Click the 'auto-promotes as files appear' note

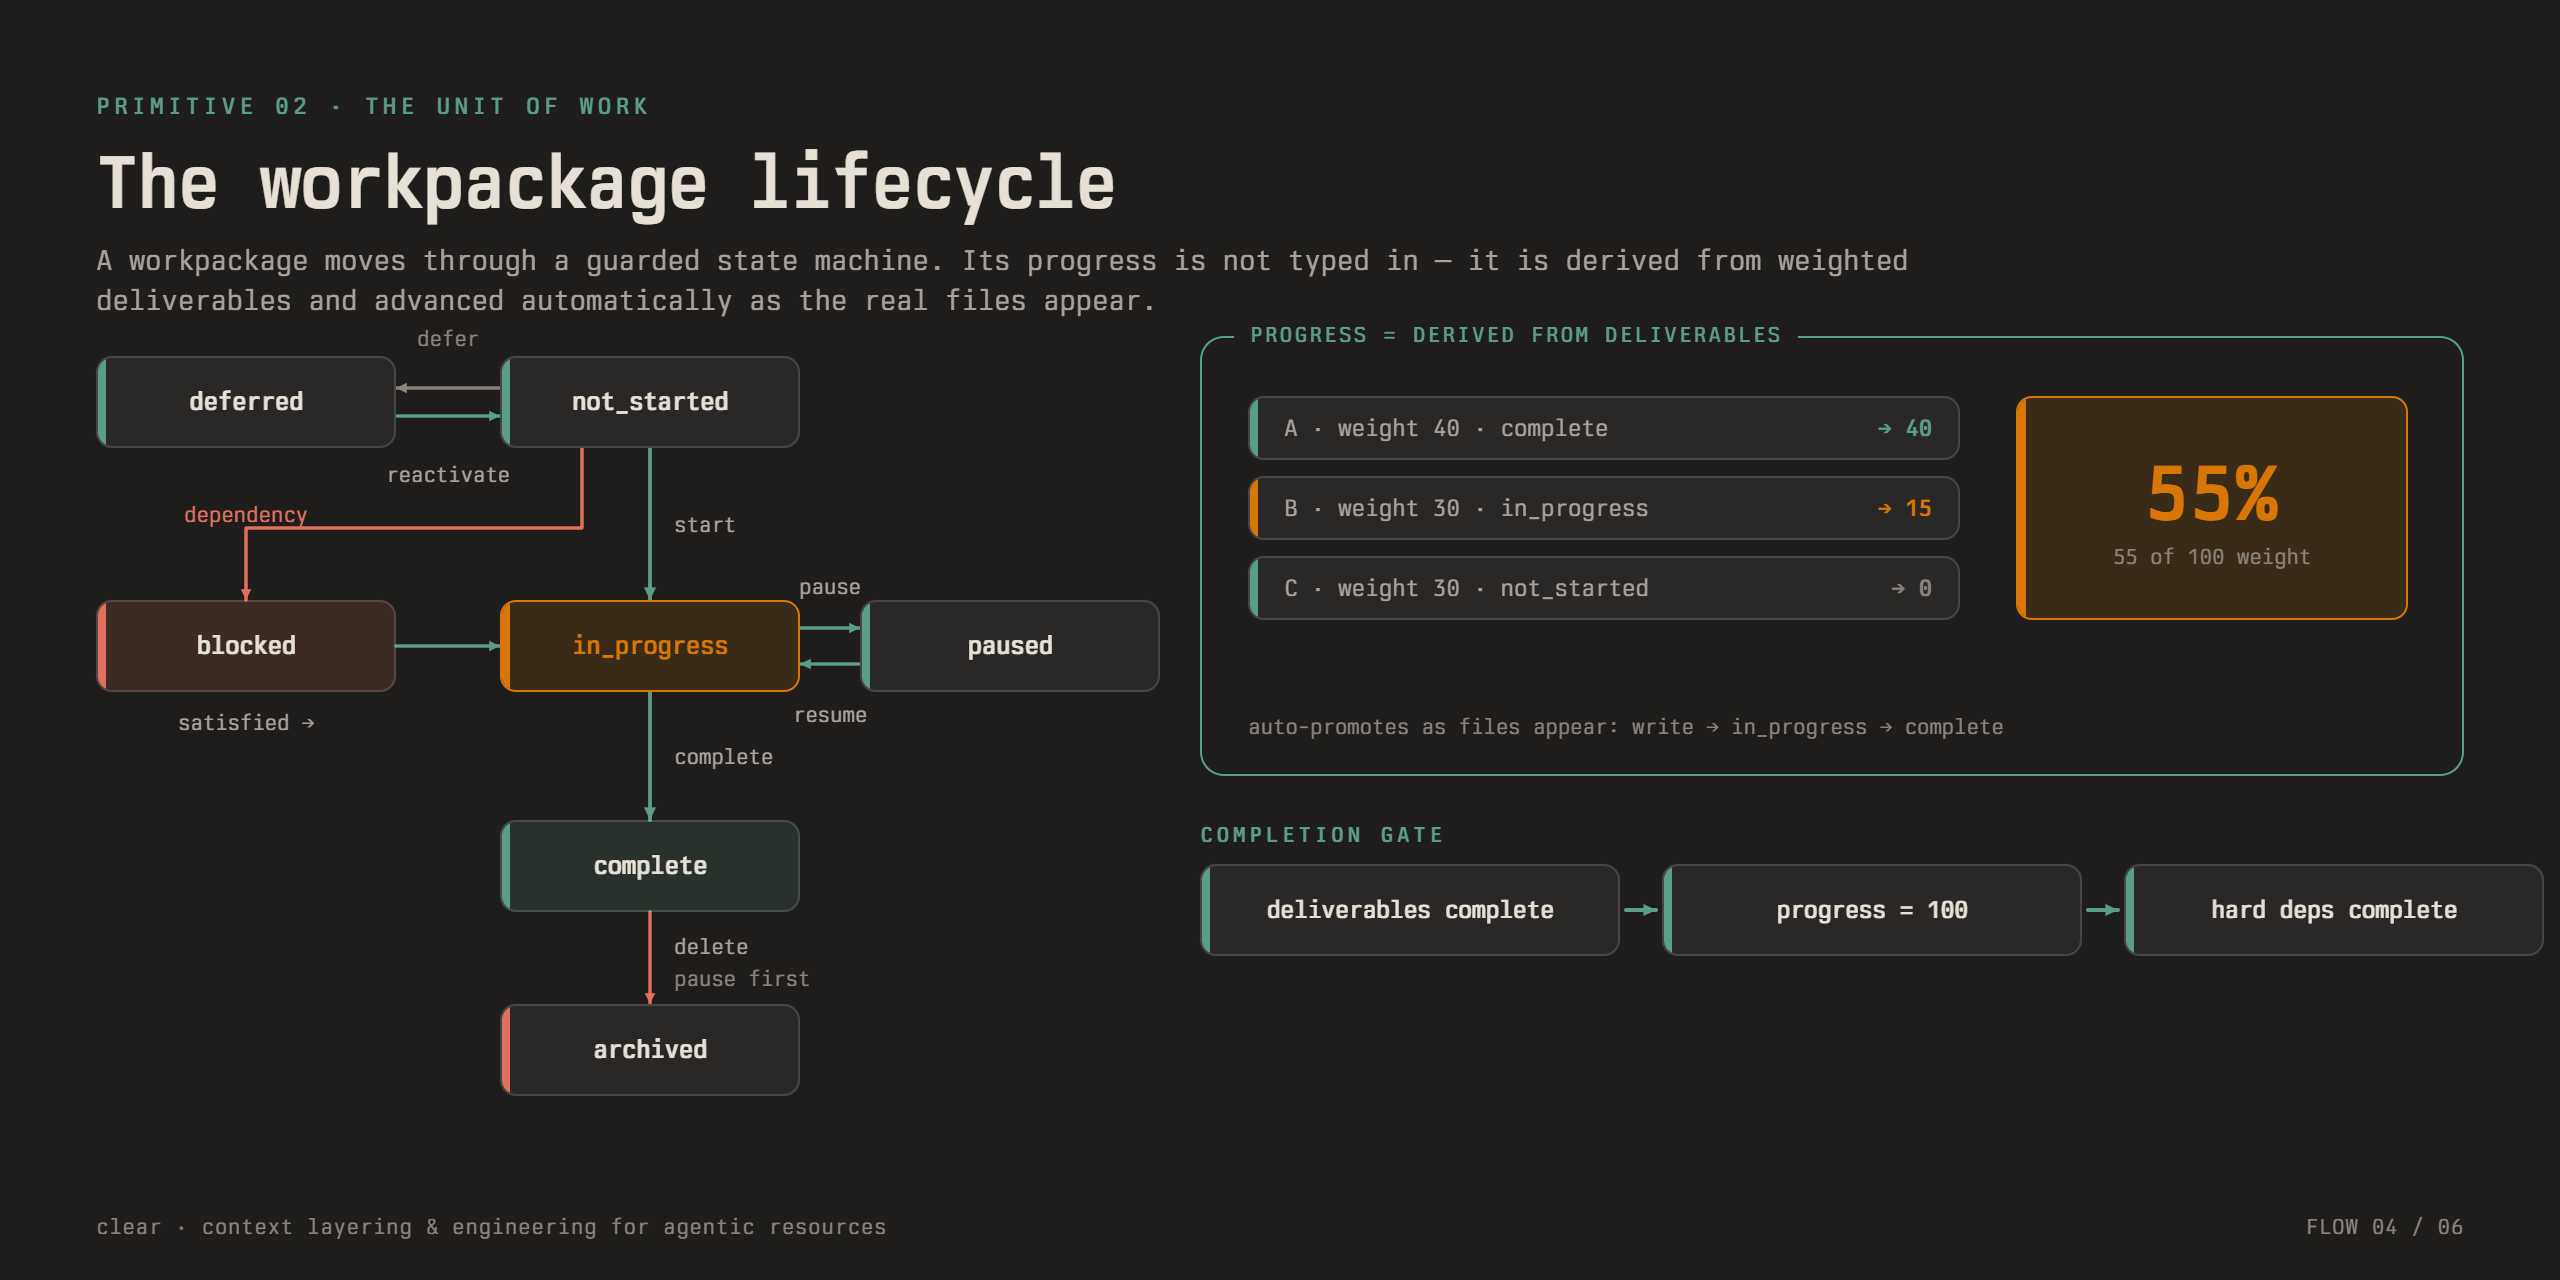pos(1625,727)
